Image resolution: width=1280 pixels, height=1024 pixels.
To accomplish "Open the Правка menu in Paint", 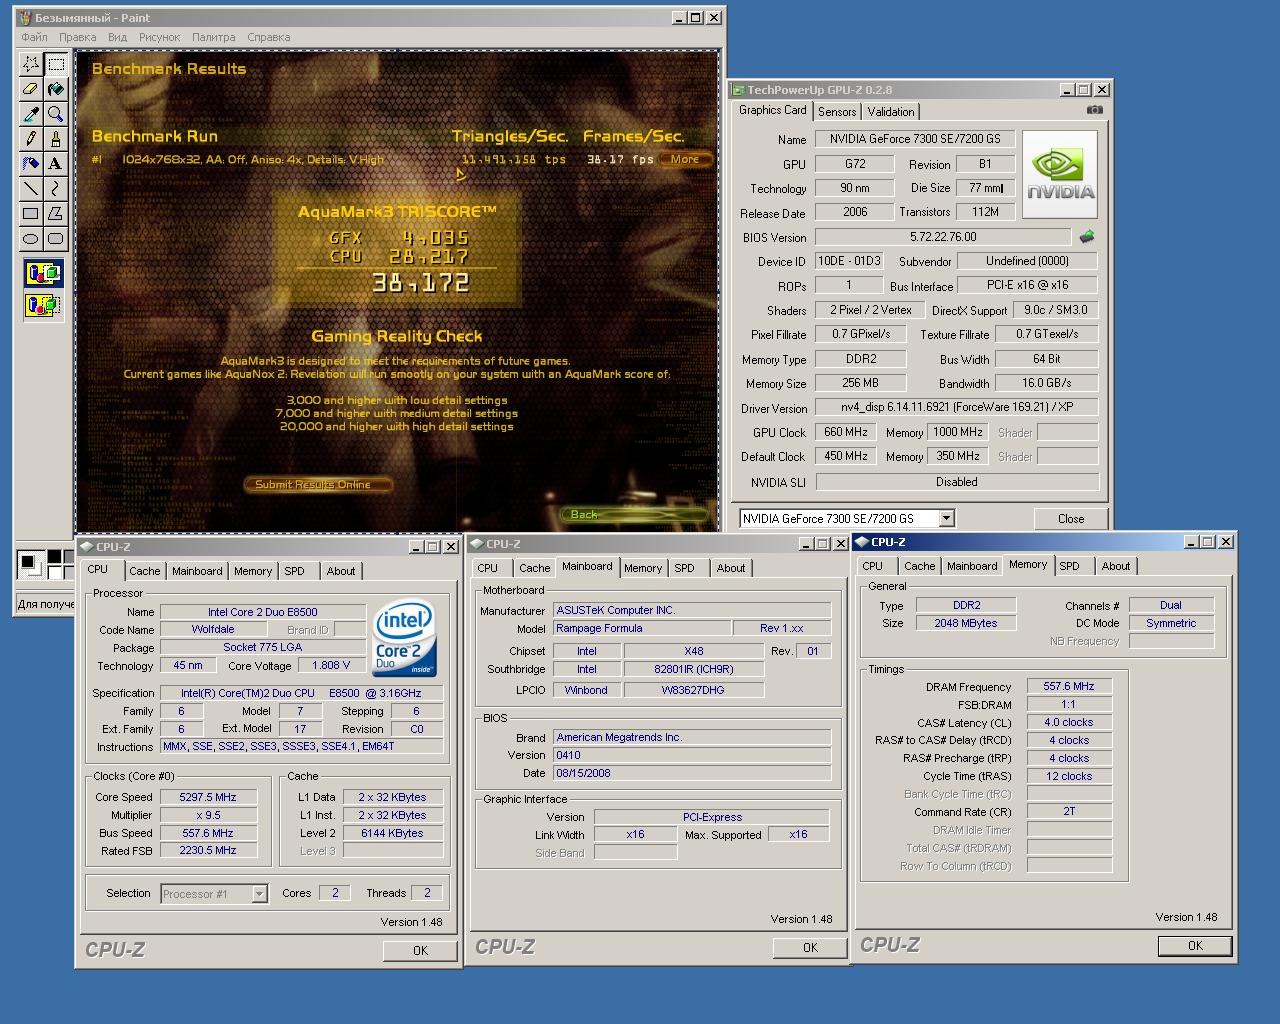I will (x=77, y=37).
